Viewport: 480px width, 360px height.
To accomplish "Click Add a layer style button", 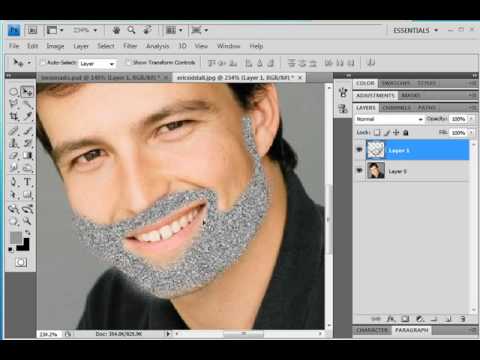I will pos(390,319).
